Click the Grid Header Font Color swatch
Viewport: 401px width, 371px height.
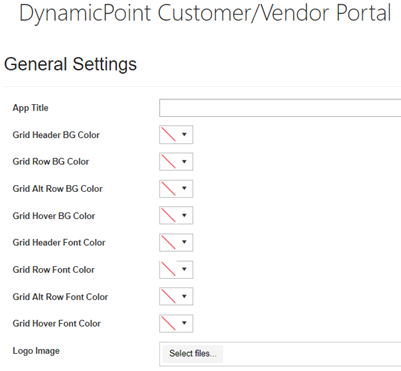(x=168, y=242)
